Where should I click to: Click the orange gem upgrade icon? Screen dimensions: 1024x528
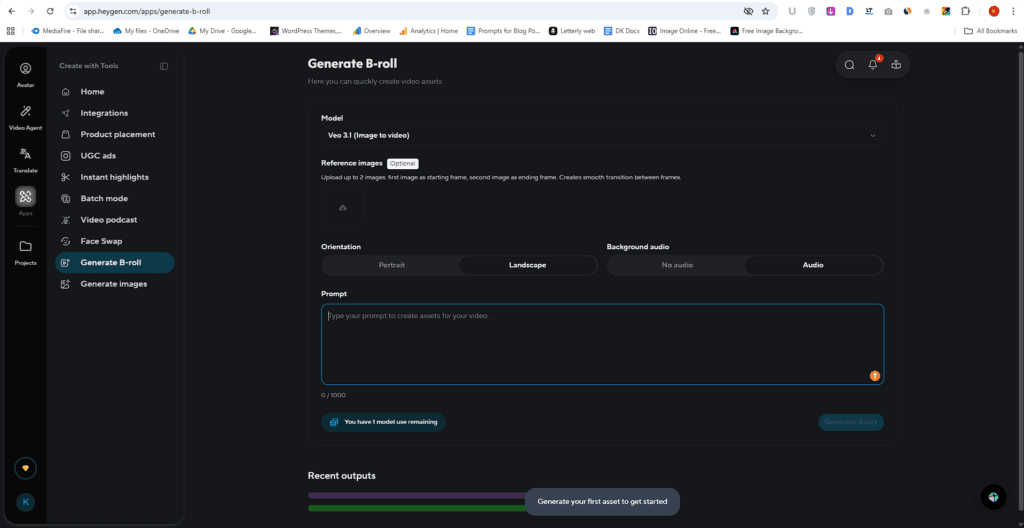25,469
